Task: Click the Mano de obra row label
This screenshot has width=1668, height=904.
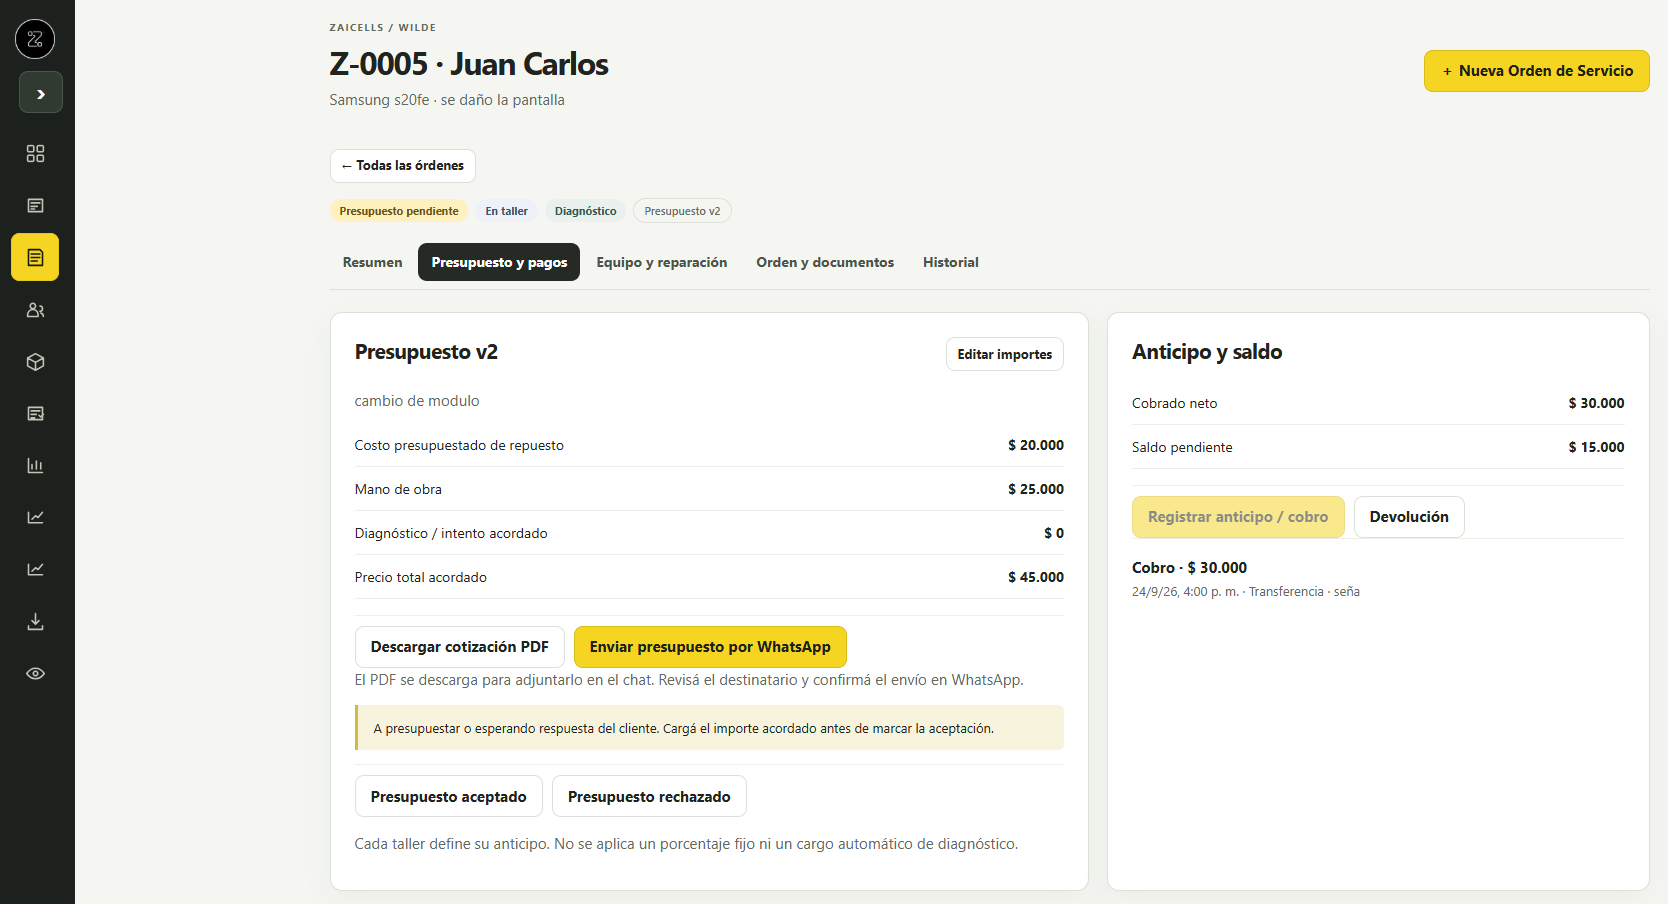Action: click(x=398, y=489)
